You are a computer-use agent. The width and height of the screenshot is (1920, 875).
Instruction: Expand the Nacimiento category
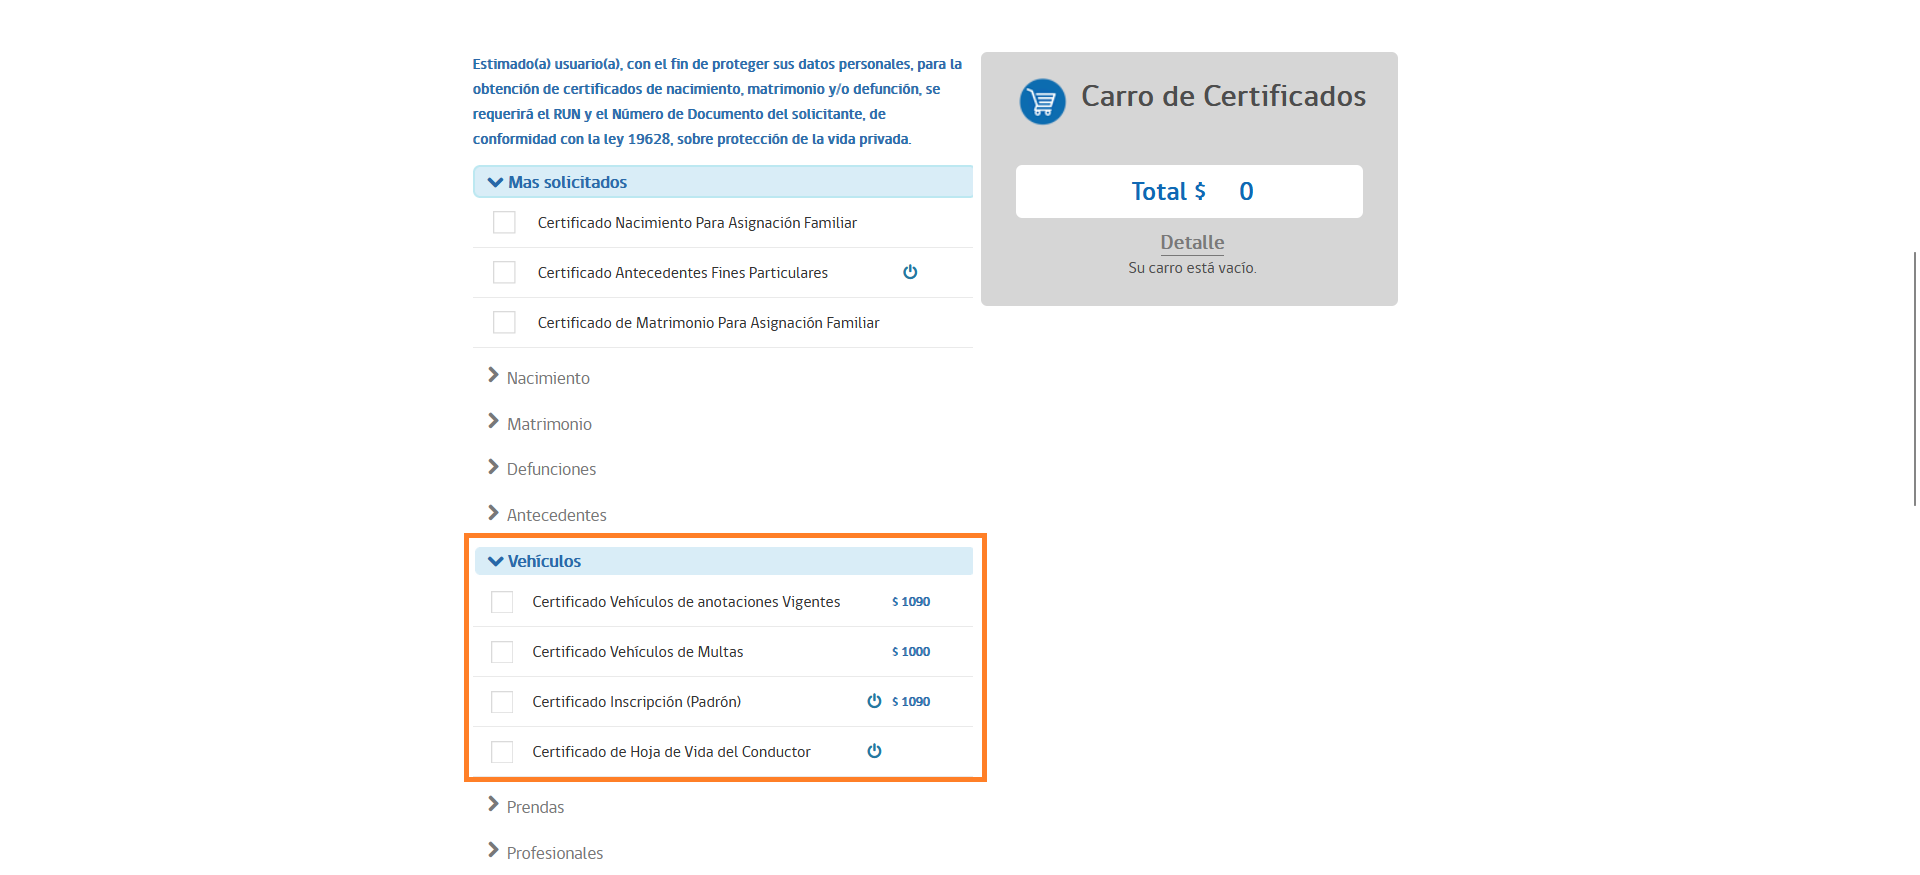pyautogui.click(x=547, y=378)
